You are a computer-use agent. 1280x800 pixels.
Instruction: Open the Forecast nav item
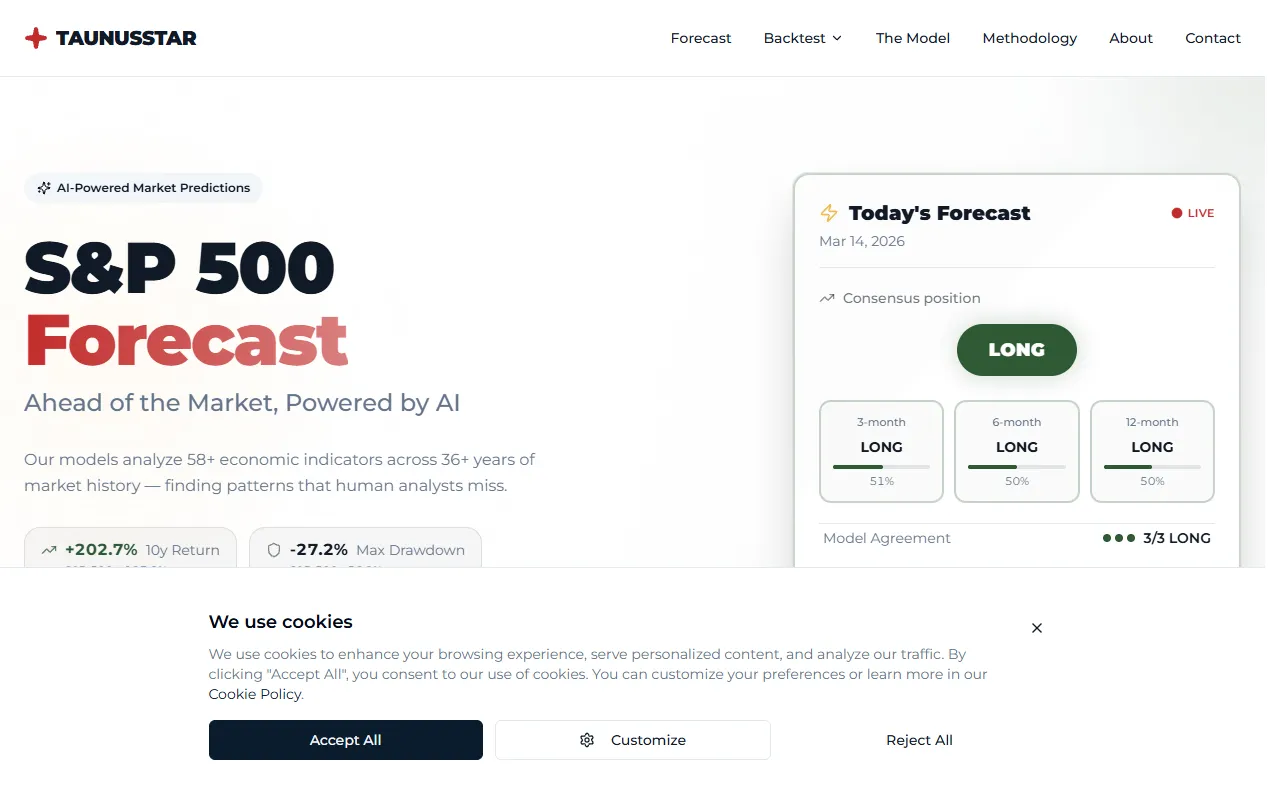click(701, 38)
